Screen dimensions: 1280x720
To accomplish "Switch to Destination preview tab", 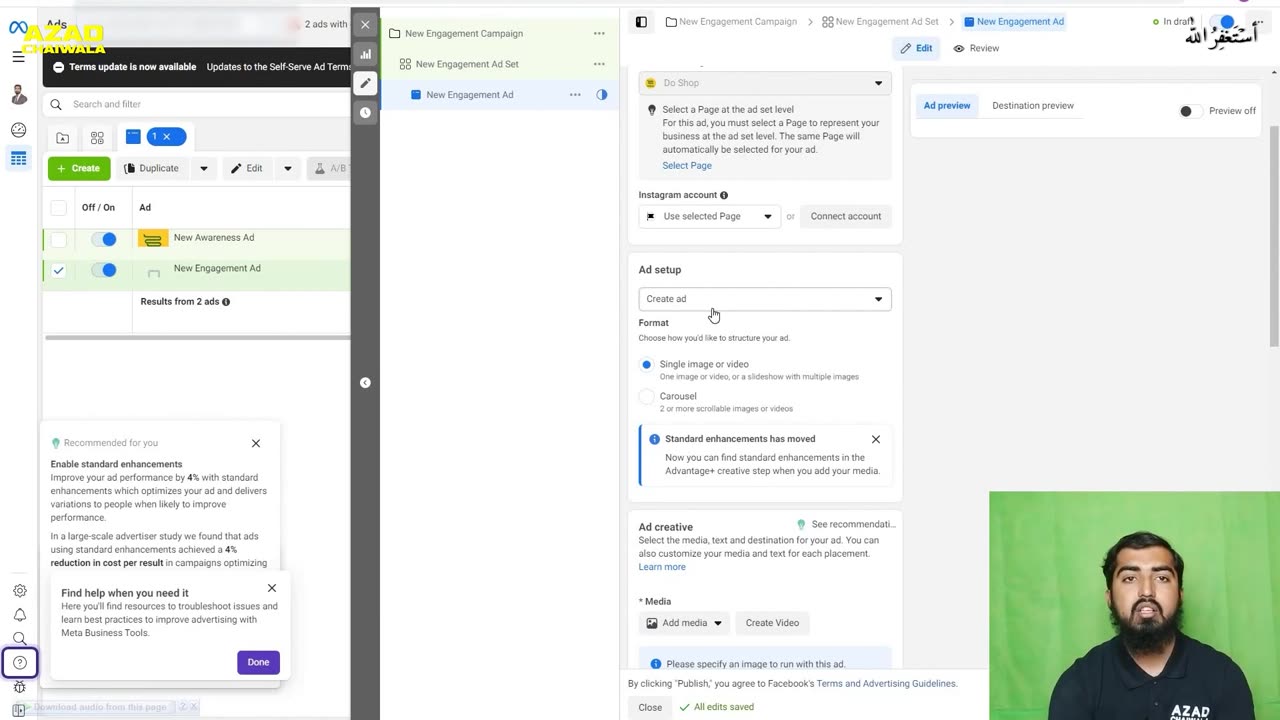I will pyautogui.click(x=1033, y=106).
